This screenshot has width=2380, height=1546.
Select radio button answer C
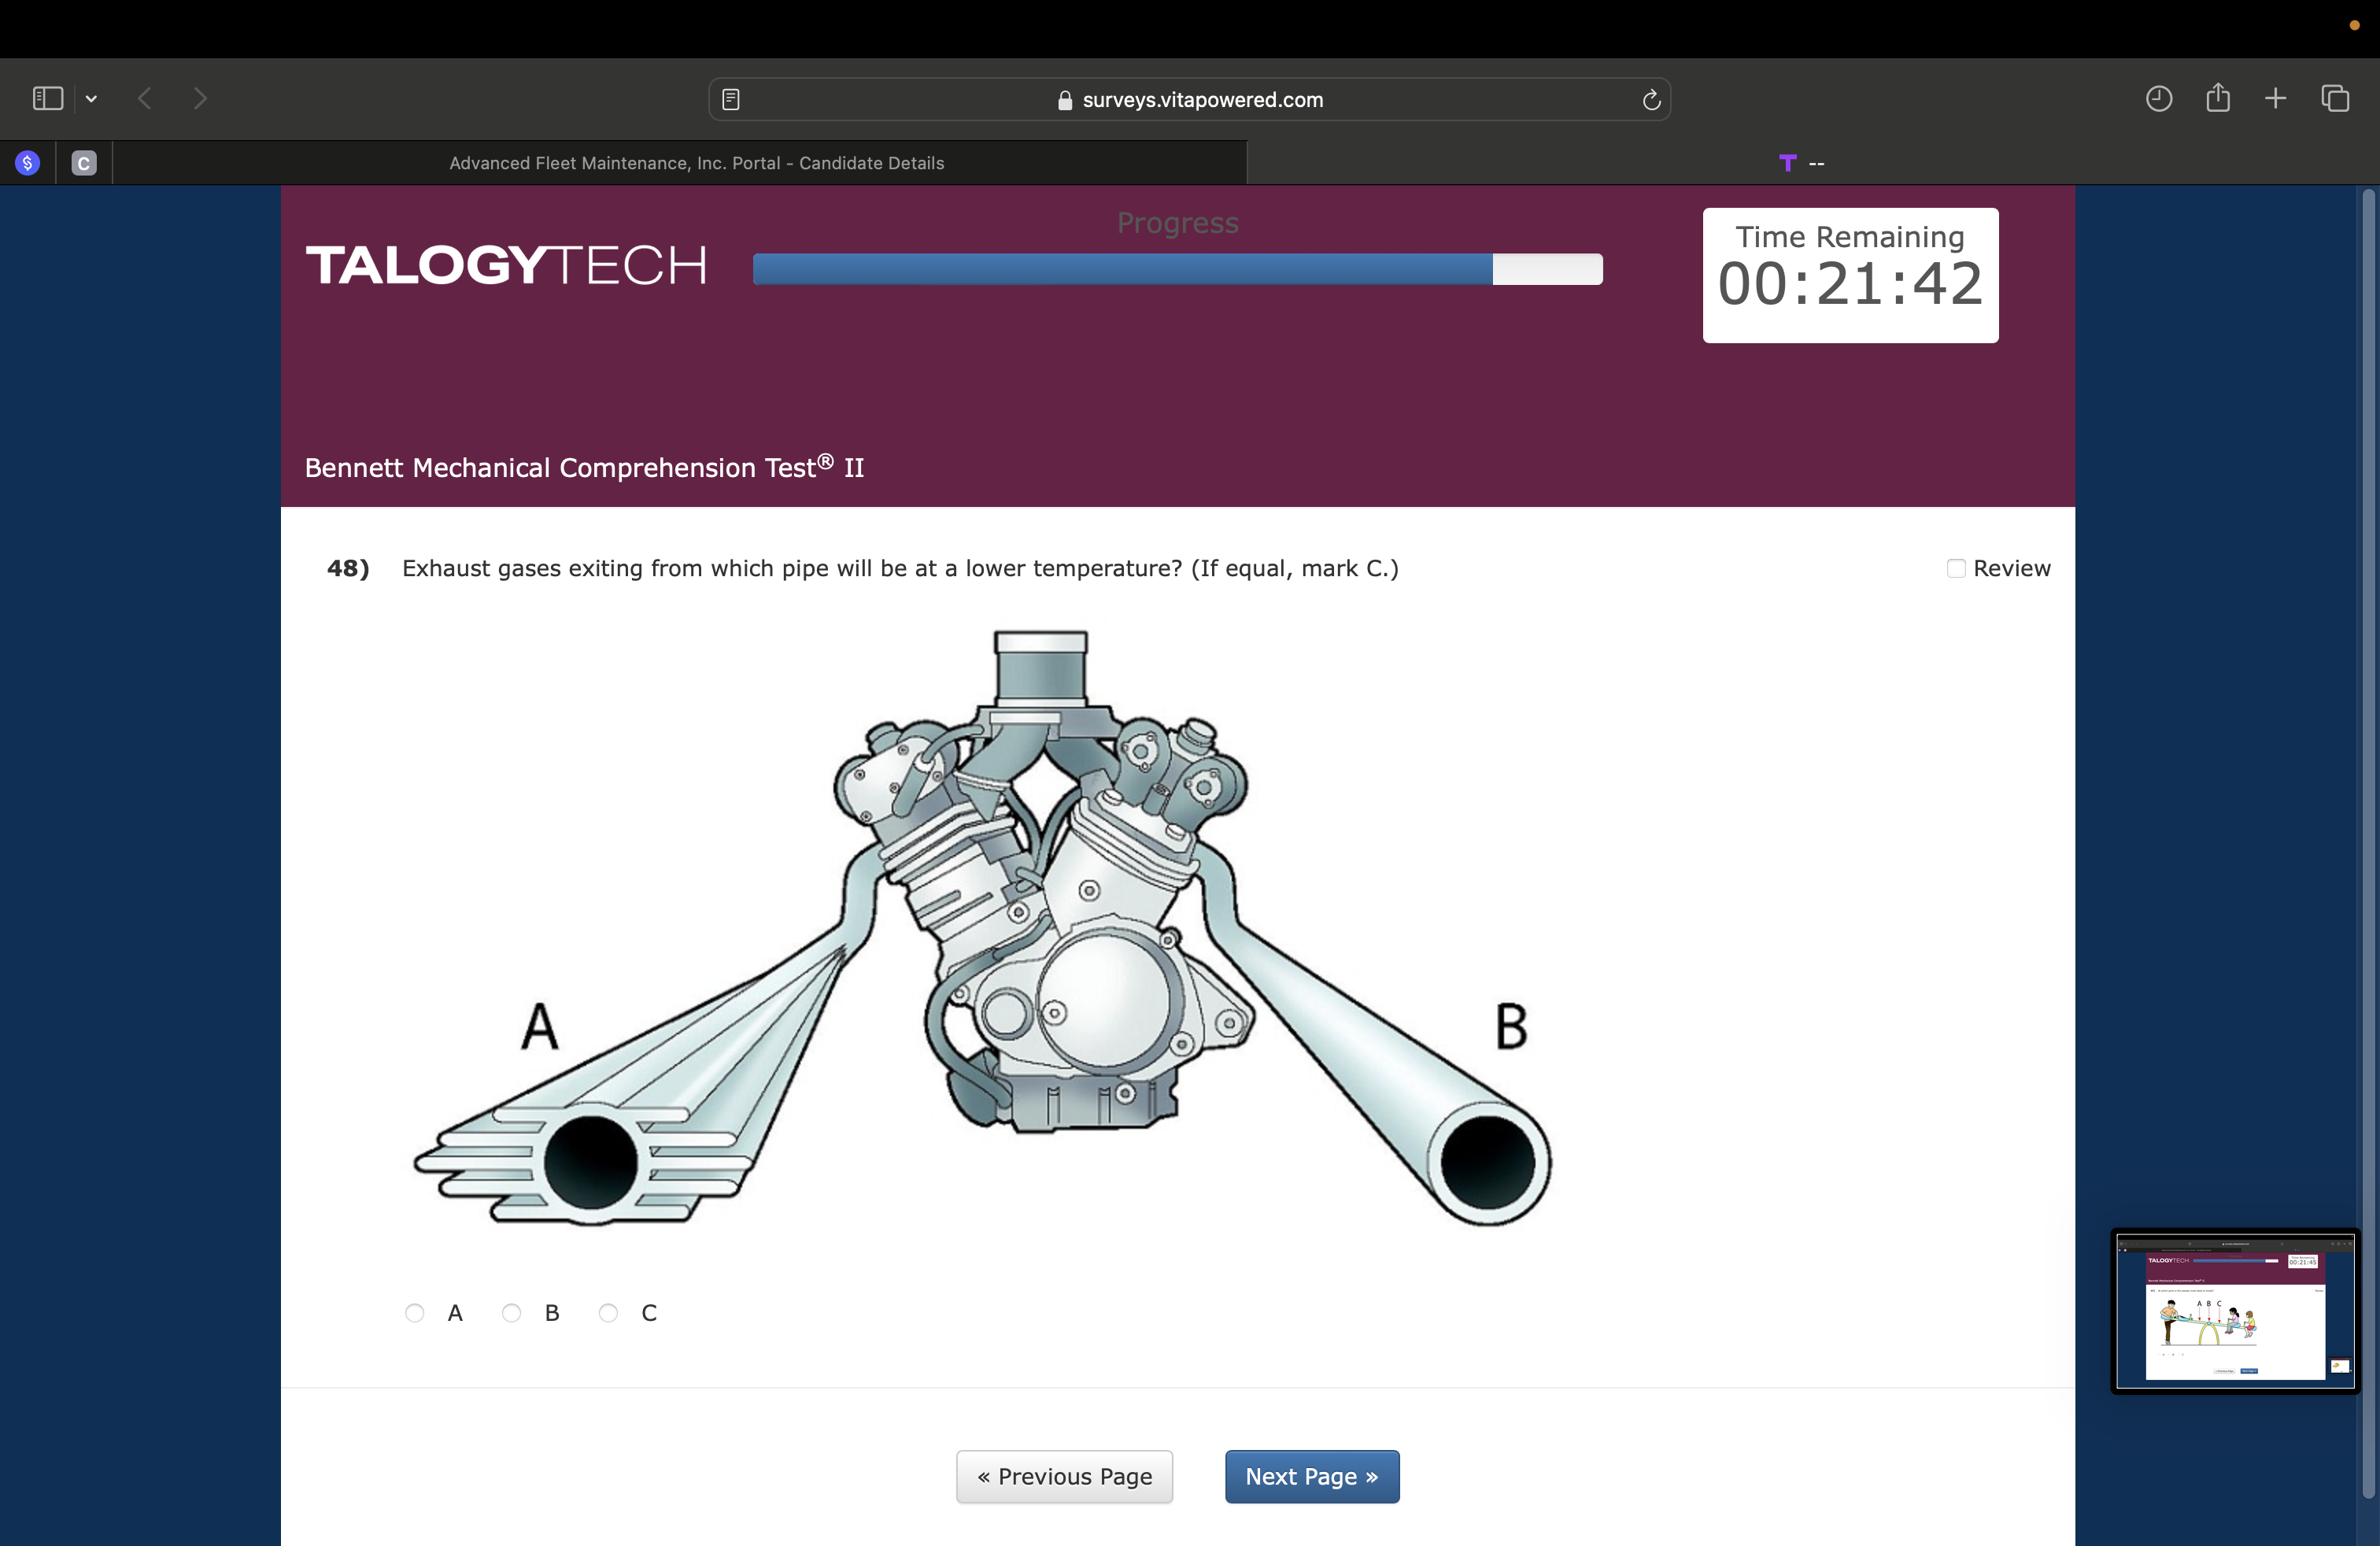608,1313
